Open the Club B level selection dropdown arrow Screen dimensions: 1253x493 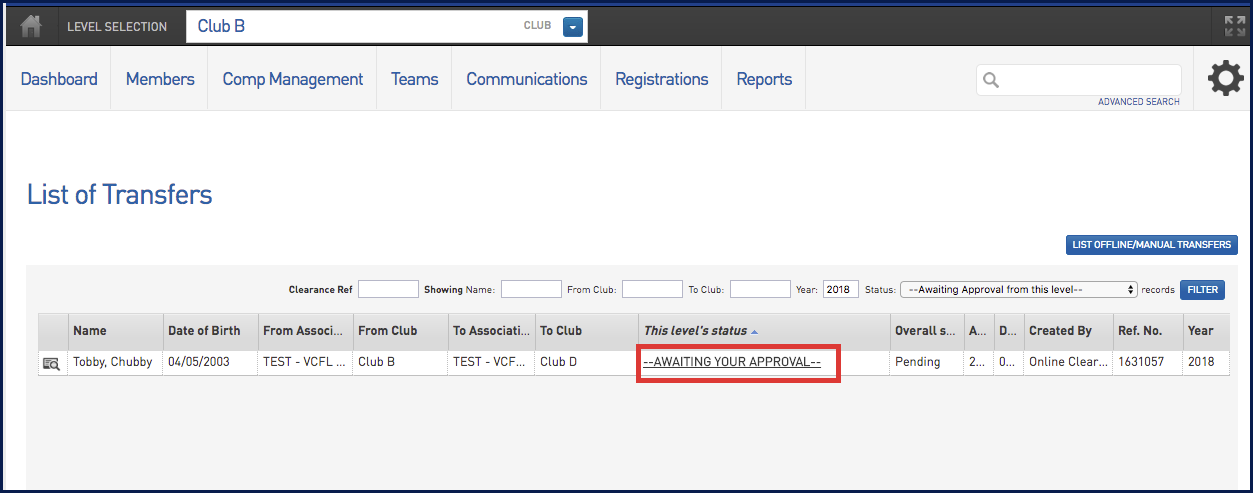click(x=572, y=27)
